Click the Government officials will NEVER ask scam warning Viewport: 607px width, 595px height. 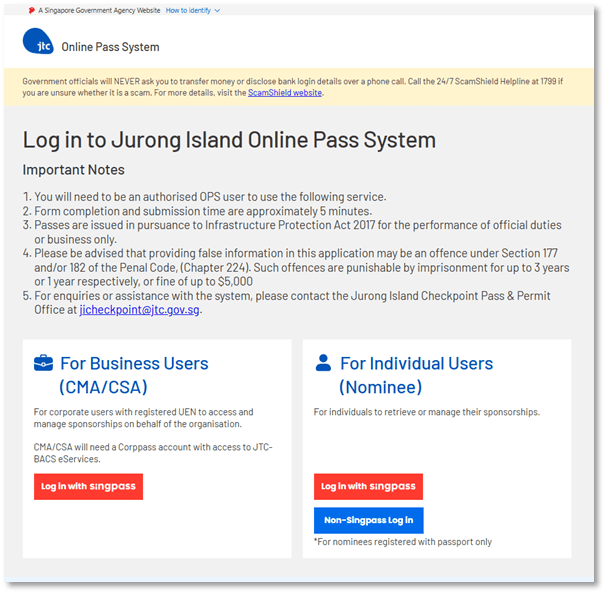[293, 87]
